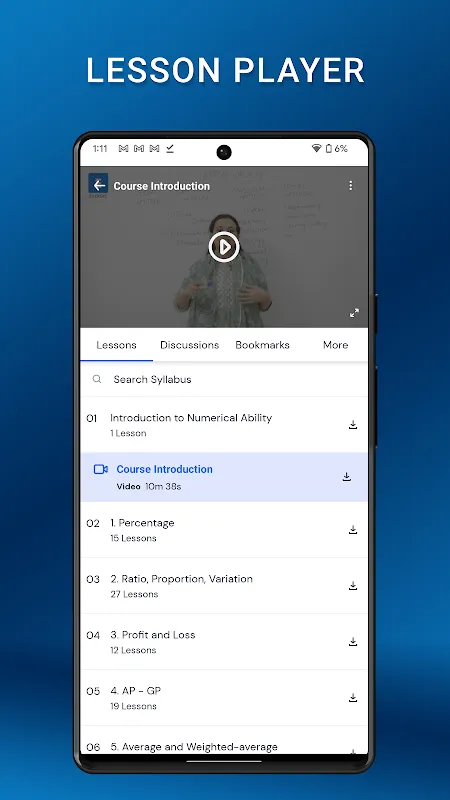Download the Course Introduction video lesson
Screen dimensions: 450x800
(x=346, y=477)
